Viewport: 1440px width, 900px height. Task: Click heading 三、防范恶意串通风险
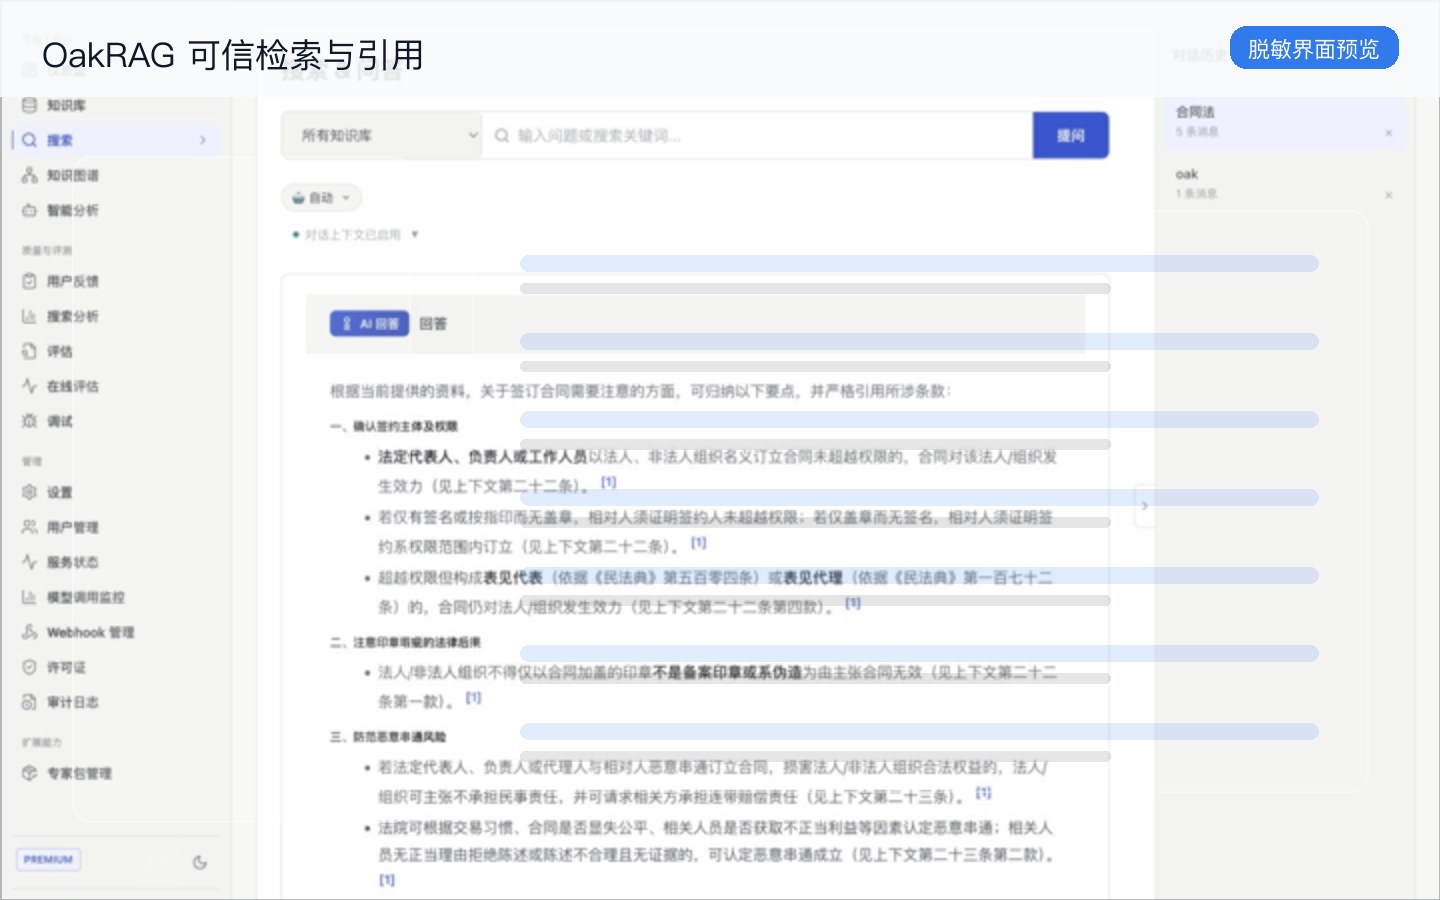[388, 737]
